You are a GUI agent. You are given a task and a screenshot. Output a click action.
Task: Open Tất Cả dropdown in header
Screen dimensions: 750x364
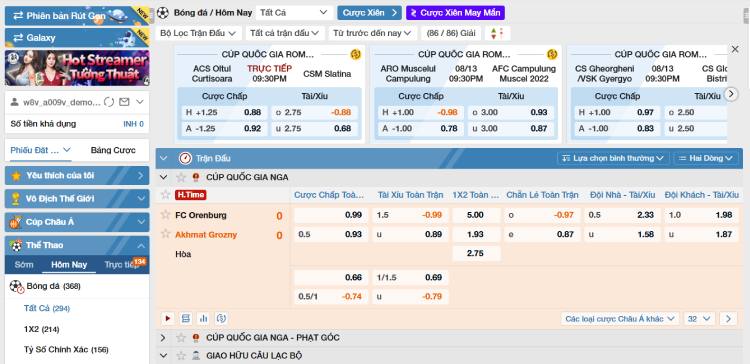(x=294, y=12)
